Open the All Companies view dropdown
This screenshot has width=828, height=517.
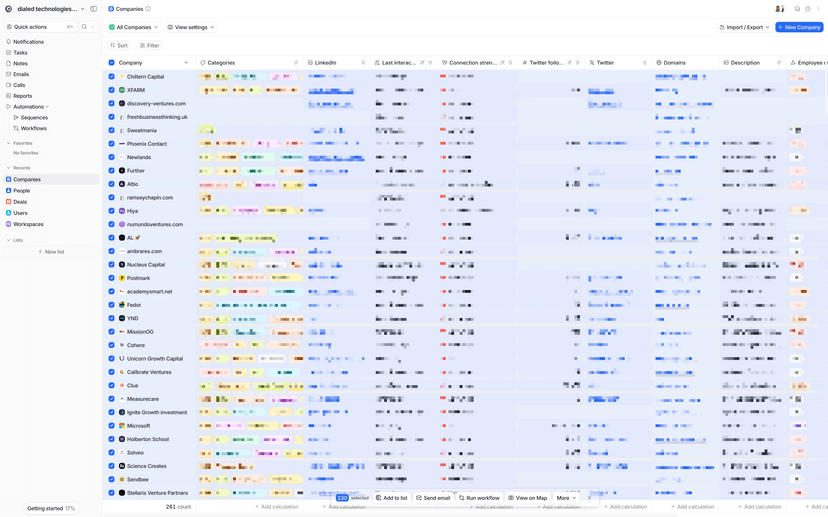tap(134, 27)
